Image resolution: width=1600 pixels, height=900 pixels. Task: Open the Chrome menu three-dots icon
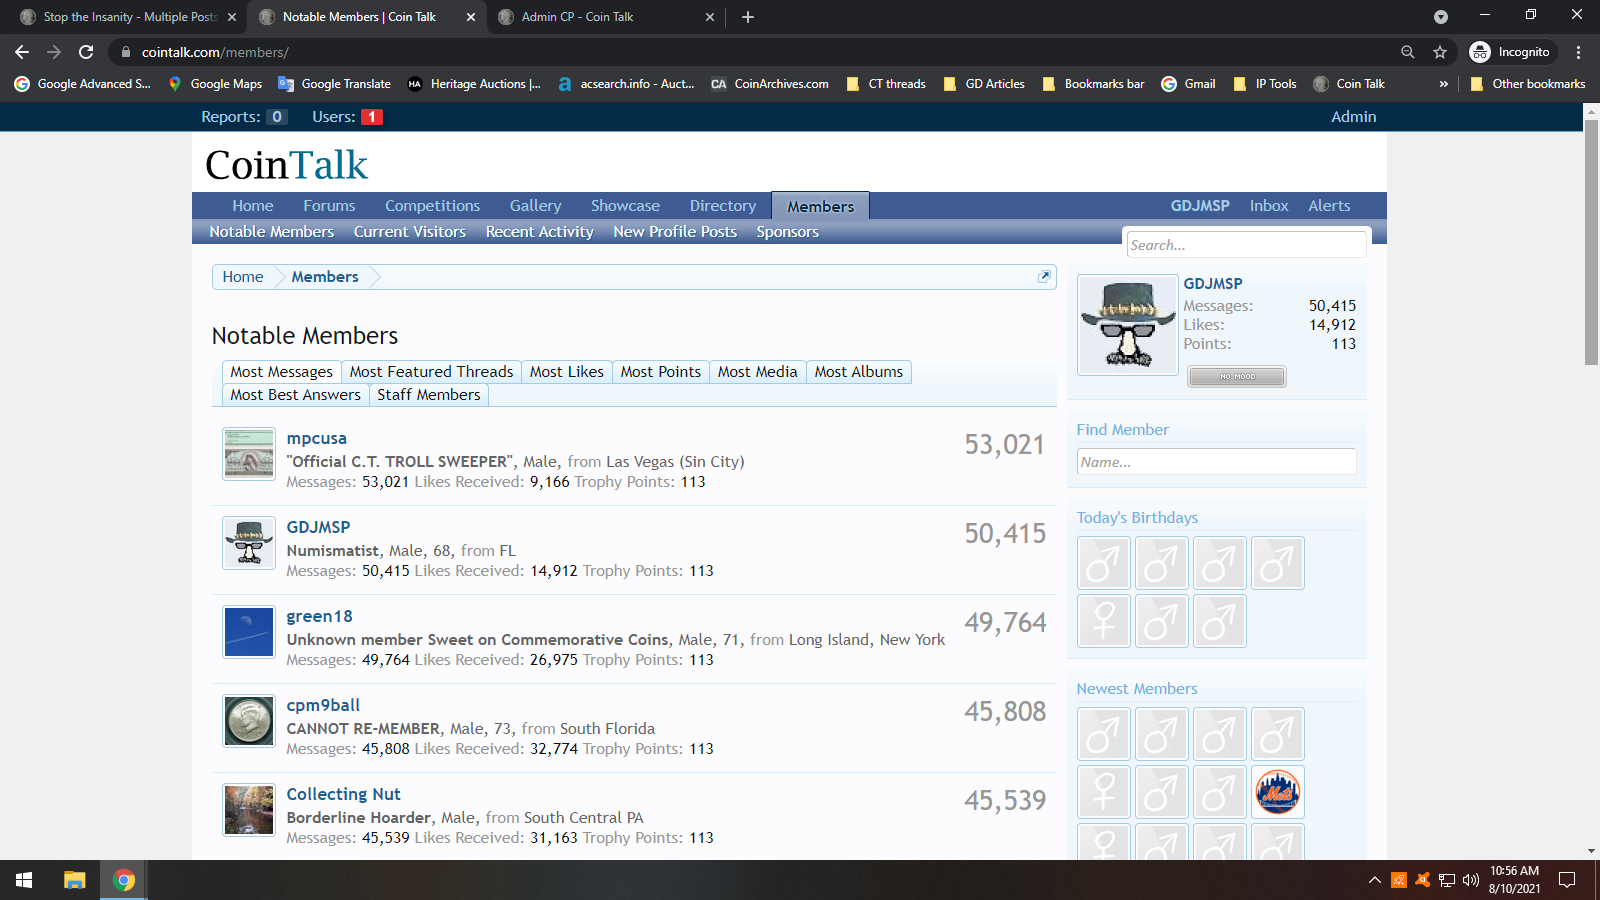(x=1578, y=52)
